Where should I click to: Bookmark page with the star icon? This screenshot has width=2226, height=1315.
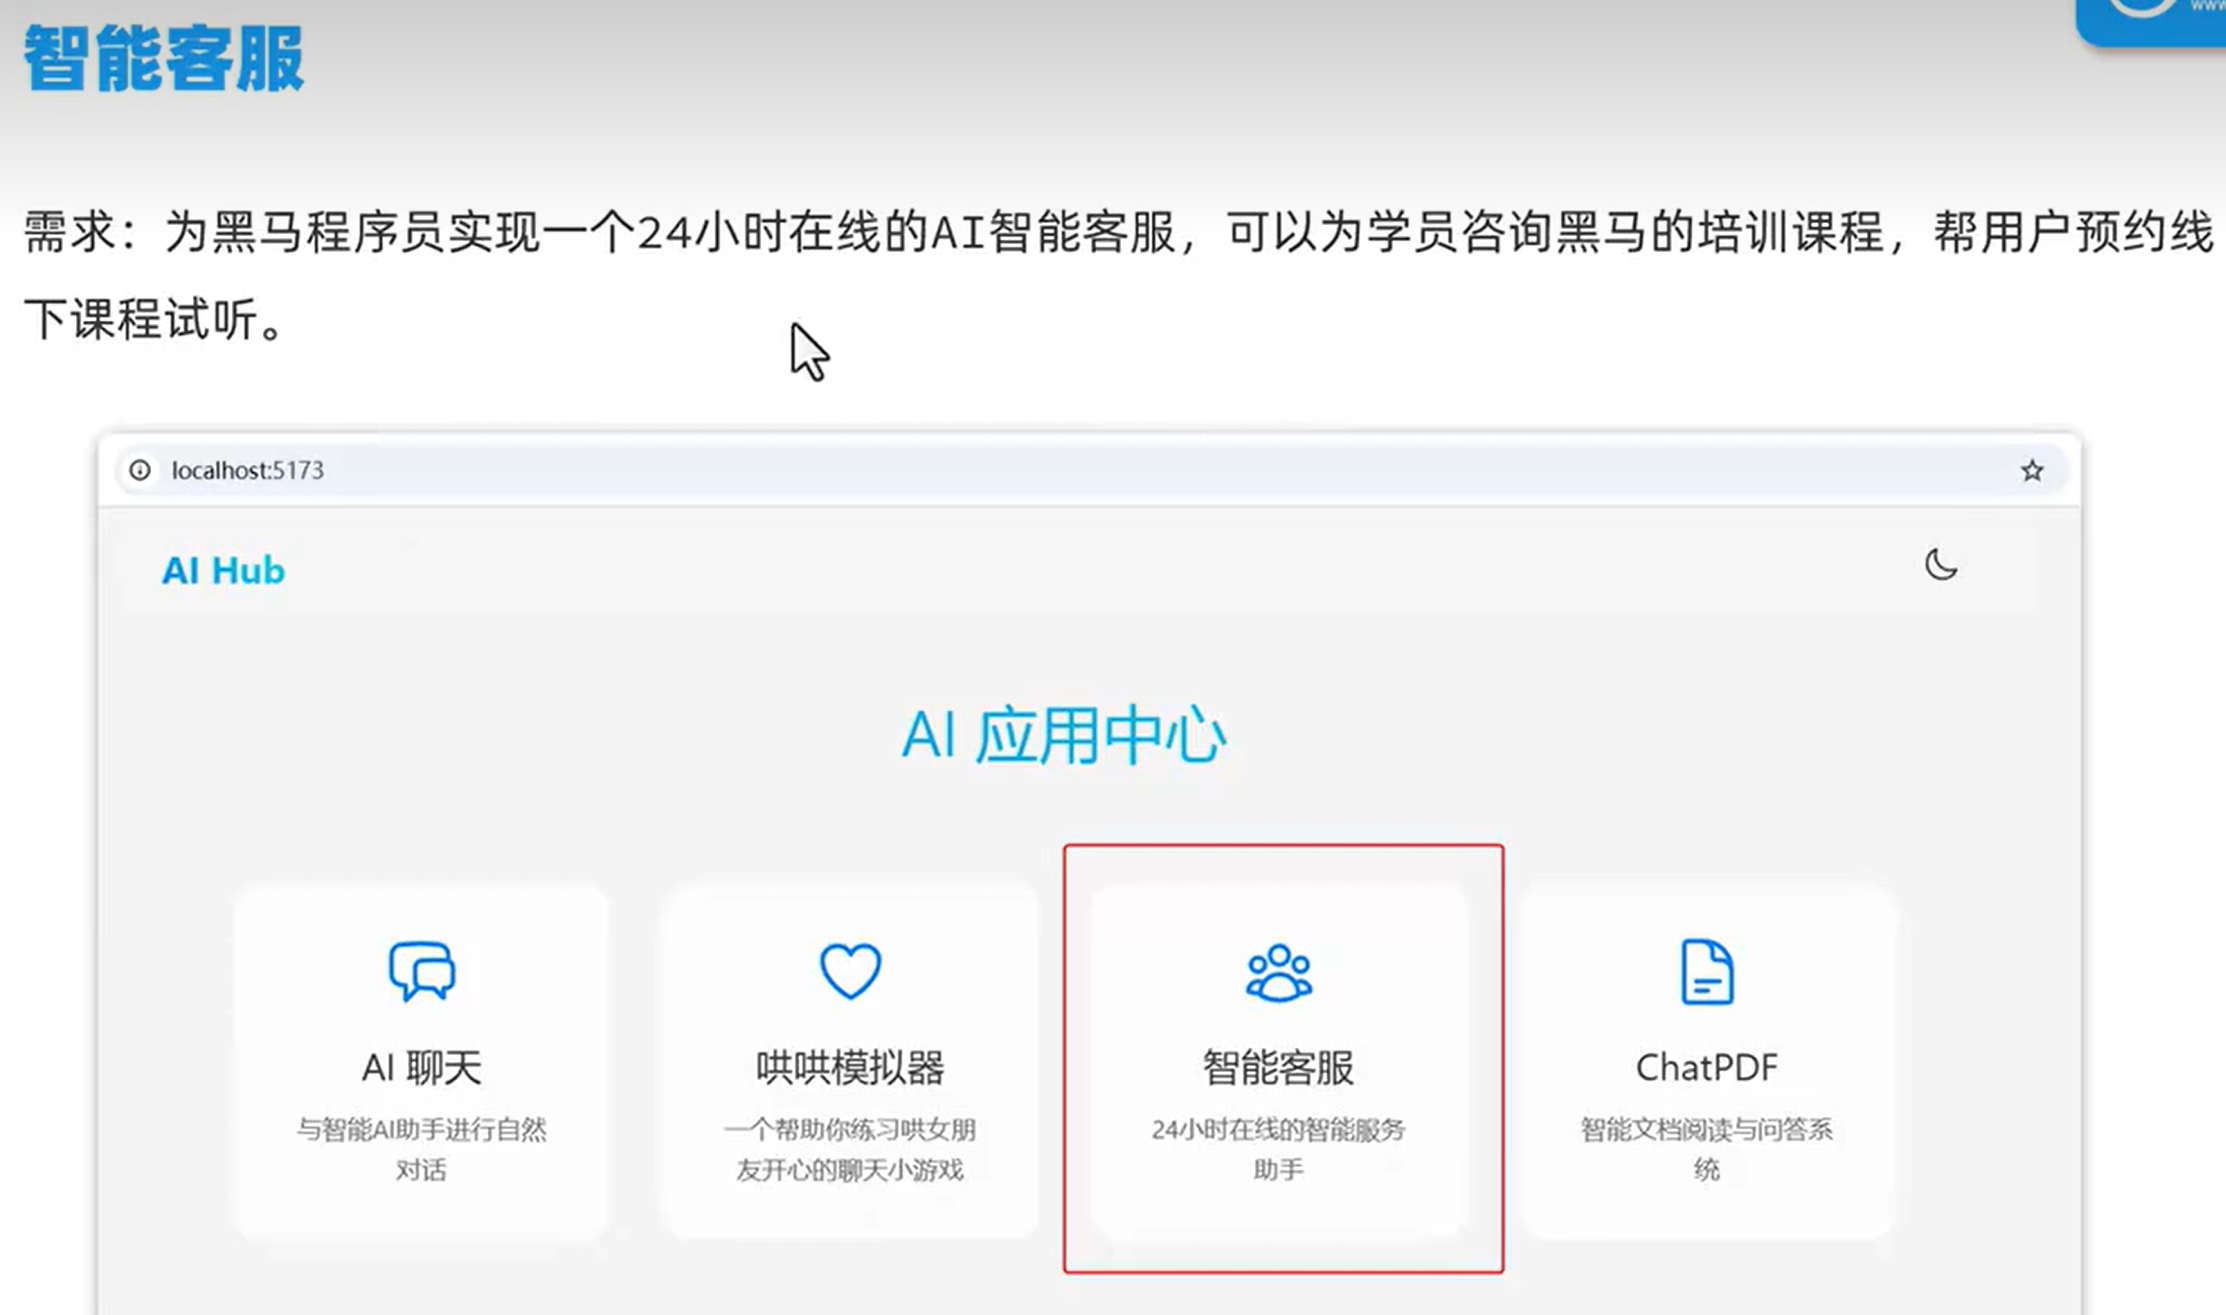click(2031, 470)
